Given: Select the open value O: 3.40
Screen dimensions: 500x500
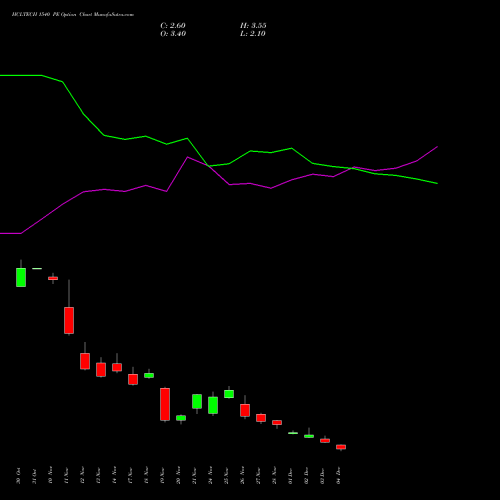Looking at the screenshot, I should [173, 34].
